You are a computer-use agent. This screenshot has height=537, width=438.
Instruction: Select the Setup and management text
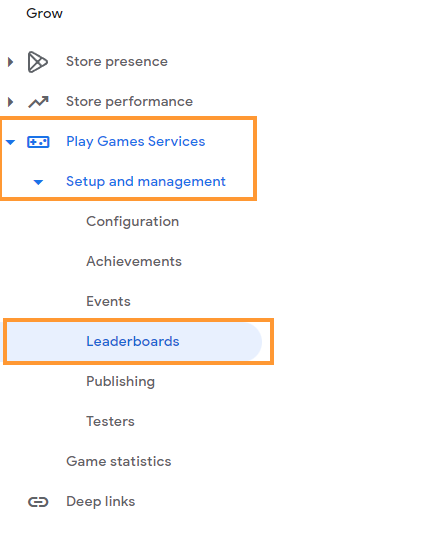coord(146,182)
